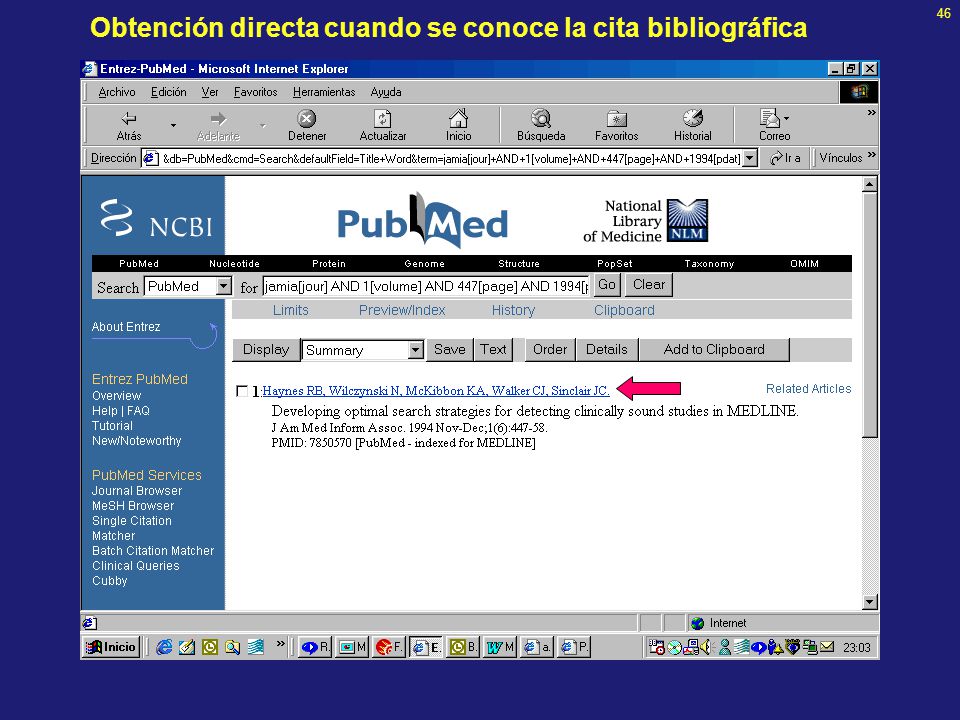960x720 pixels.
Task: Click into the Dirección address field
Action: tap(452, 159)
